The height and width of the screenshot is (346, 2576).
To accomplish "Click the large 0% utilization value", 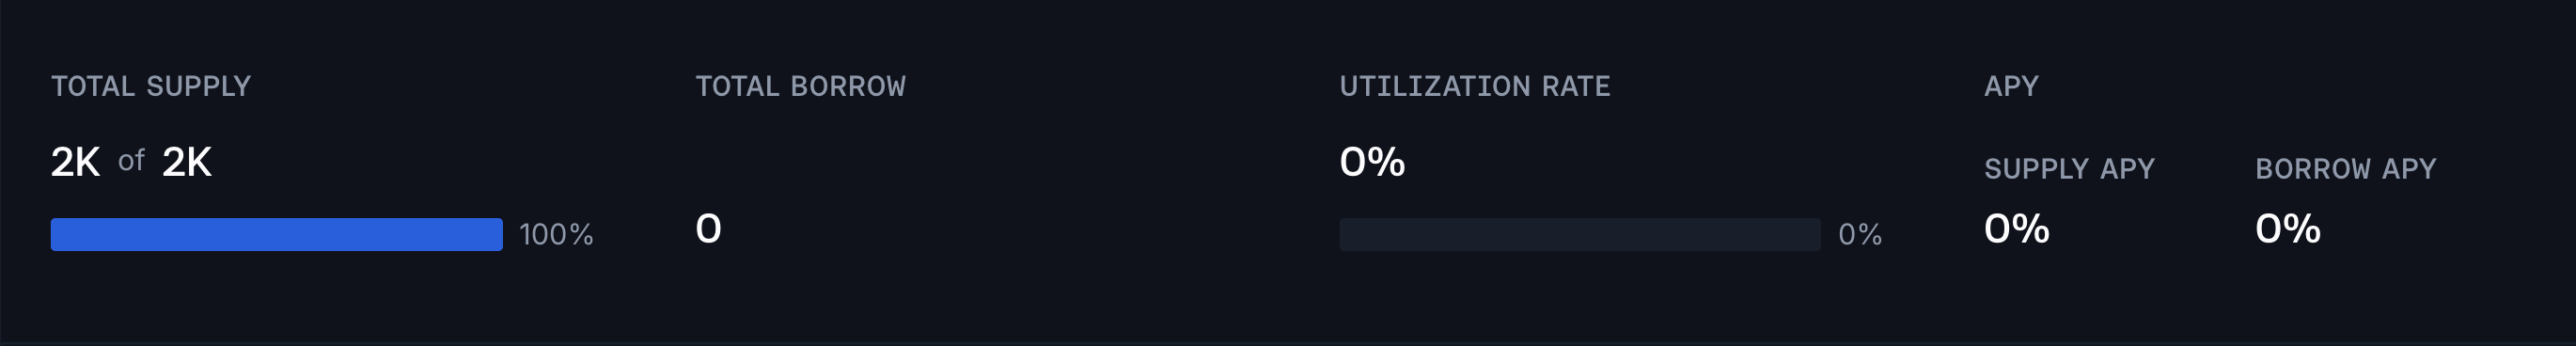I will click(1372, 162).
